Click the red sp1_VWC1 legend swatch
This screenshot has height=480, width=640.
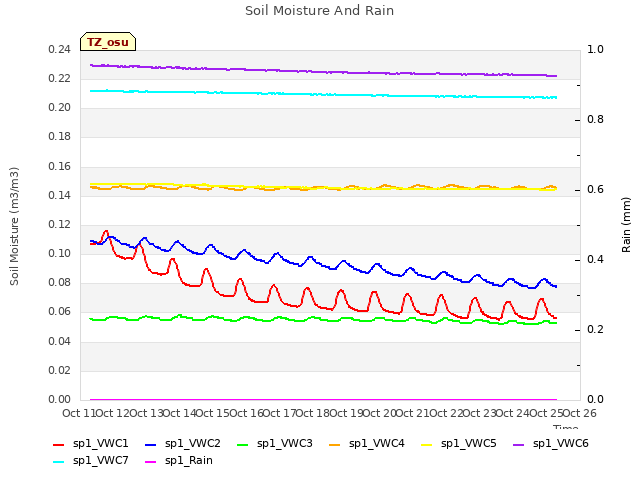59,444
